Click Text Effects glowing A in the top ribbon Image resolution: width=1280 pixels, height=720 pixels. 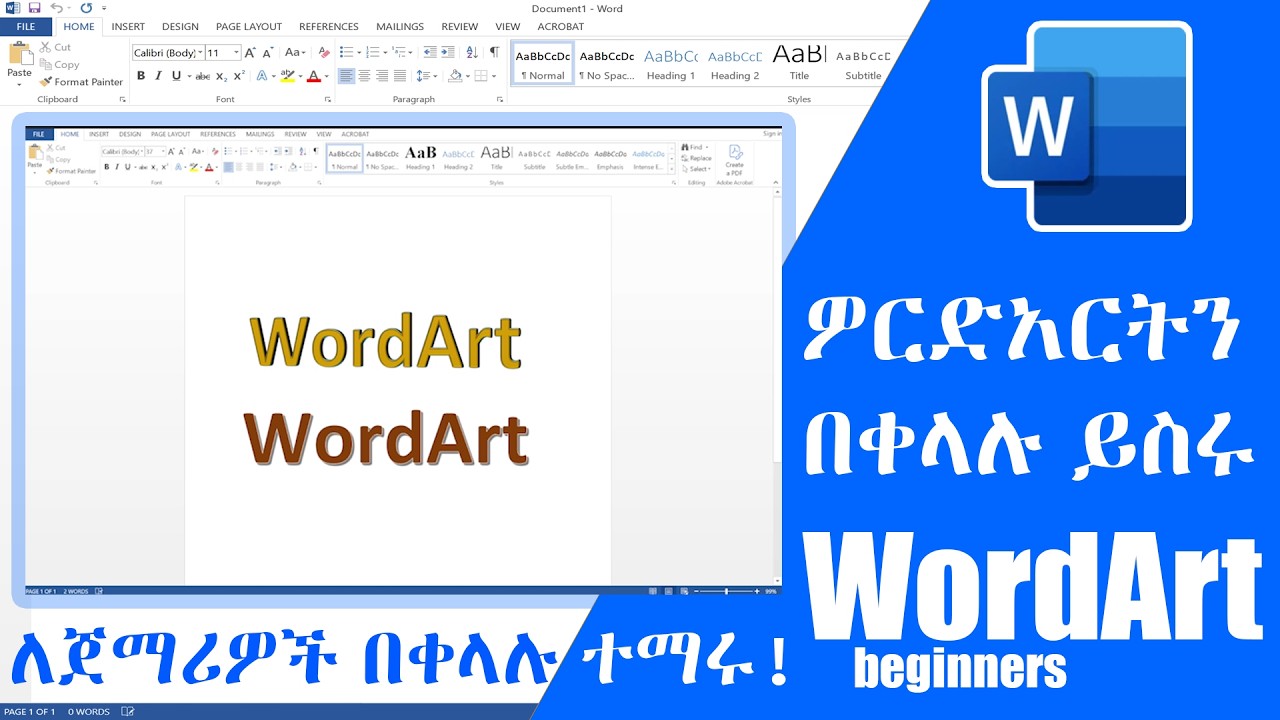(x=262, y=76)
